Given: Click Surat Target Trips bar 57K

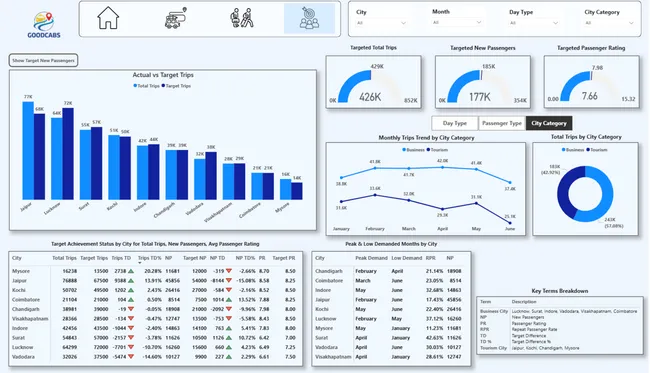Looking at the screenshot, I should pos(97,164).
